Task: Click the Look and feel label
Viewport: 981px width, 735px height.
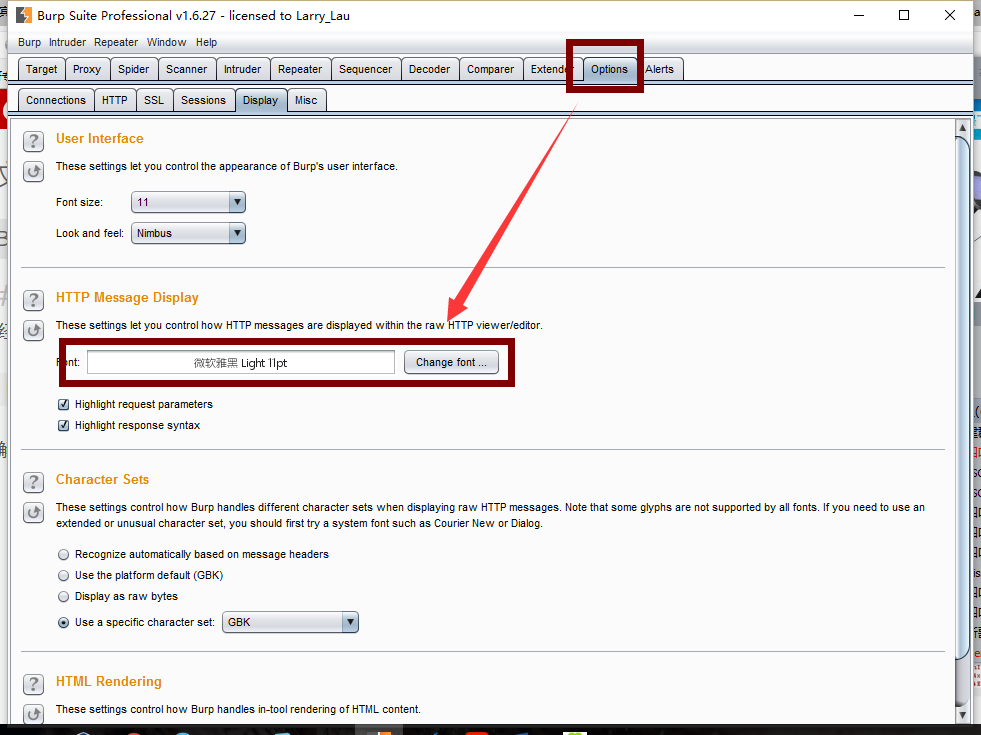Action: coord(90,233)
